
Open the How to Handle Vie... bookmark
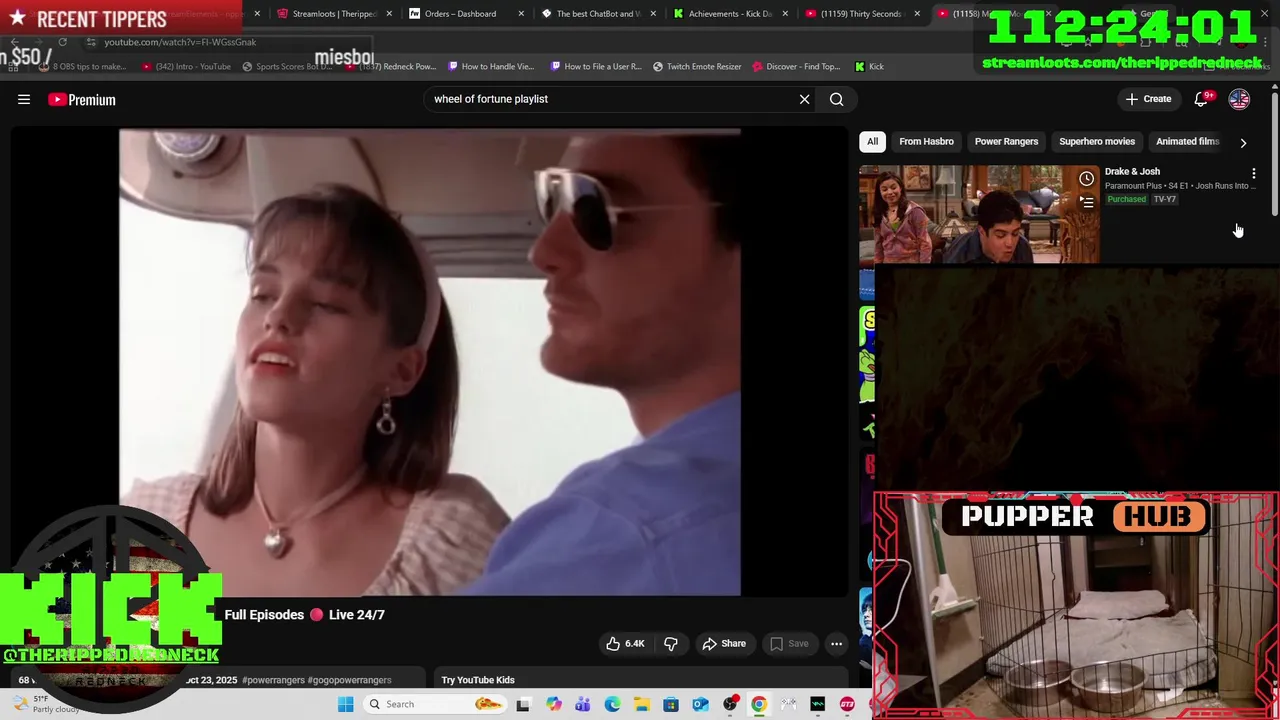(491, 66)
